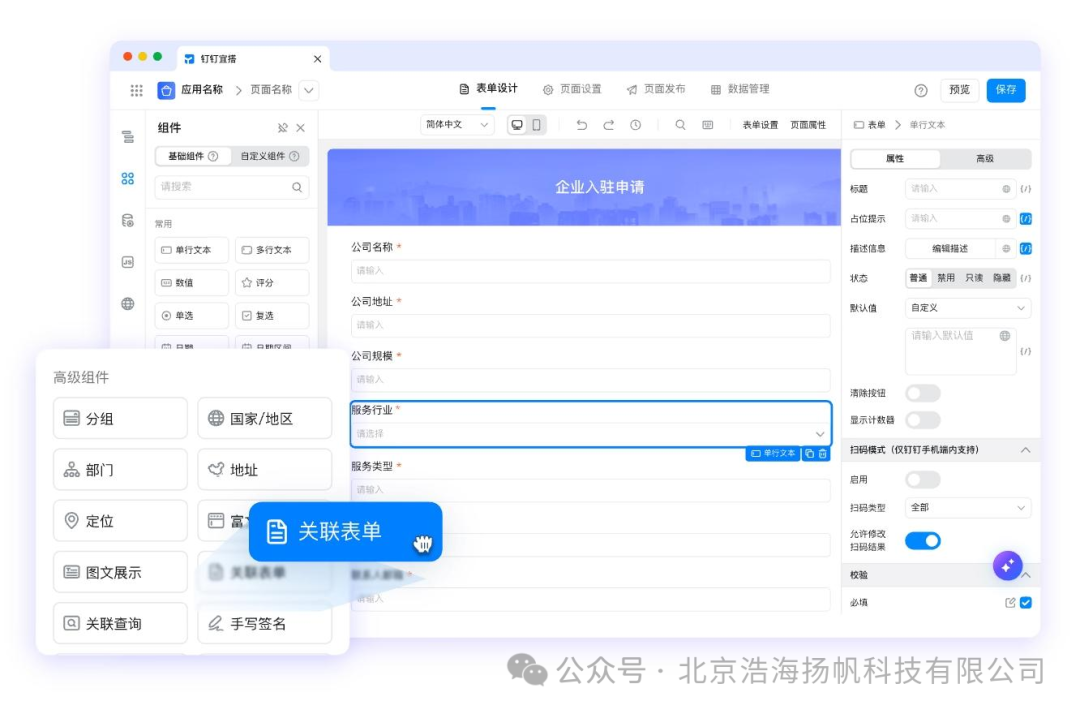Click the 预览 button
This screenshot has width=1080, height=714.
click(x=959, y=90)
